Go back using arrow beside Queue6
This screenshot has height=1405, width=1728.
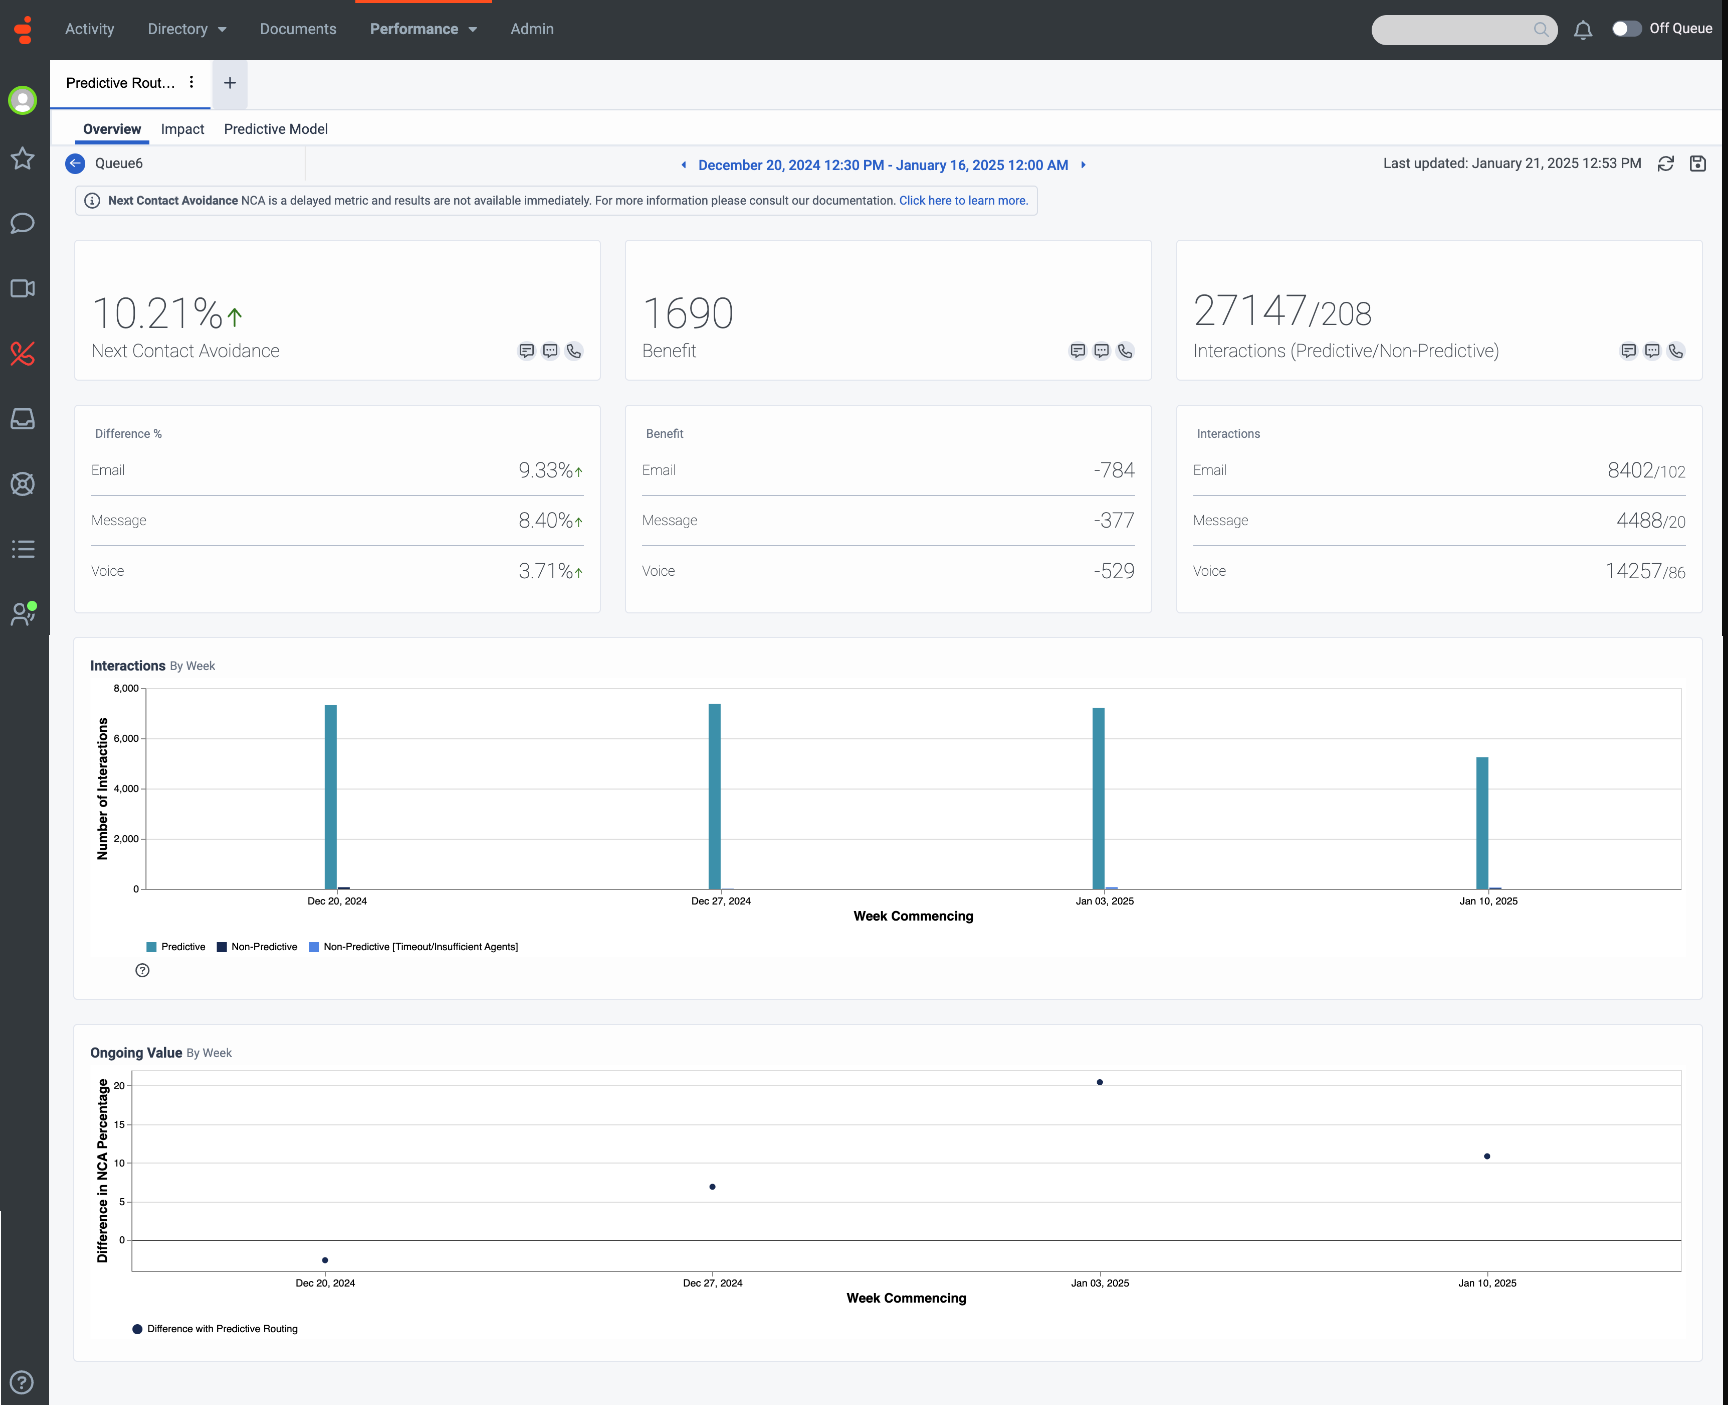(75, 164)
